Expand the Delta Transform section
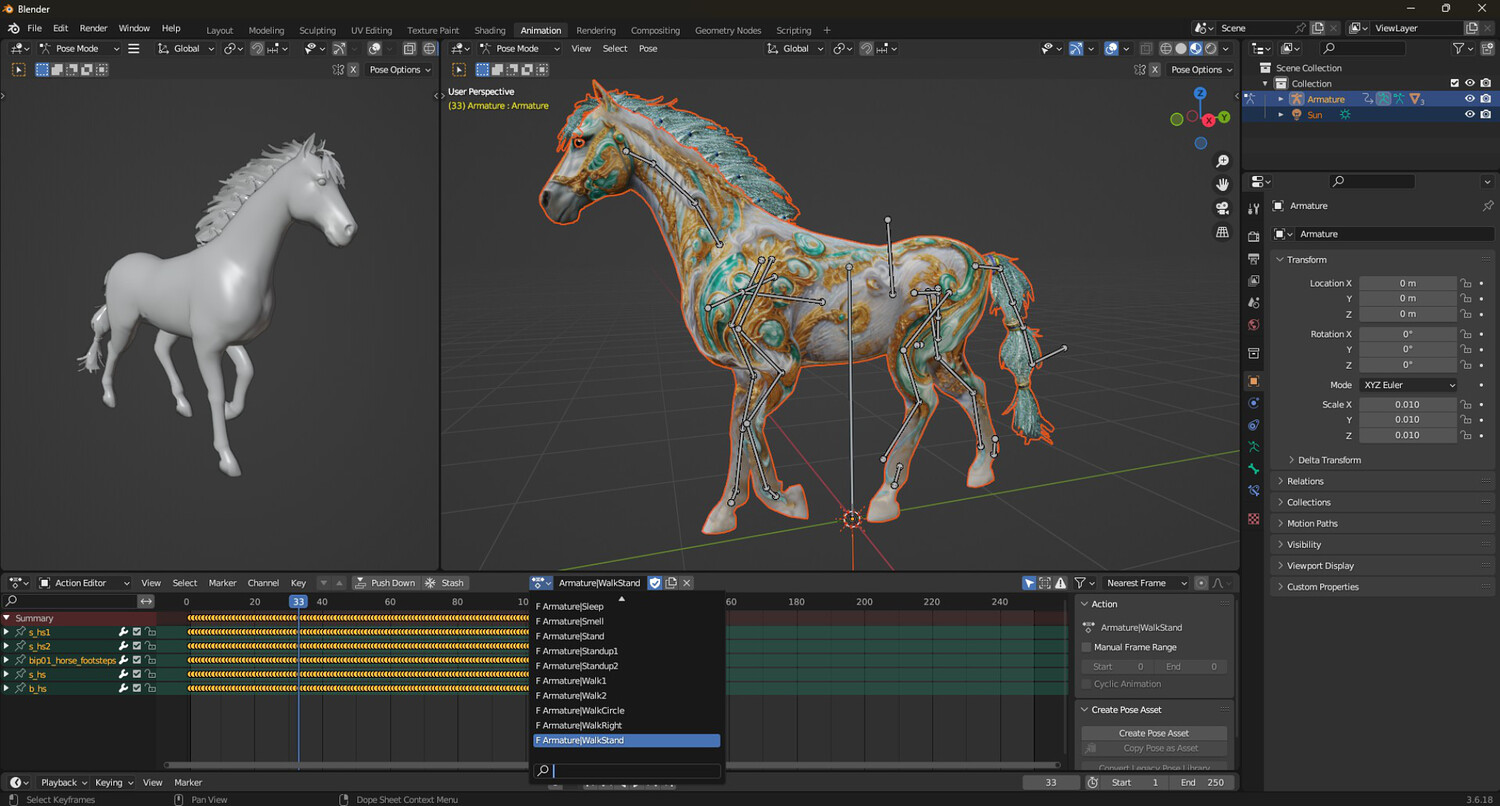The image size is (1500, 806). click(x=1328, y=460)
